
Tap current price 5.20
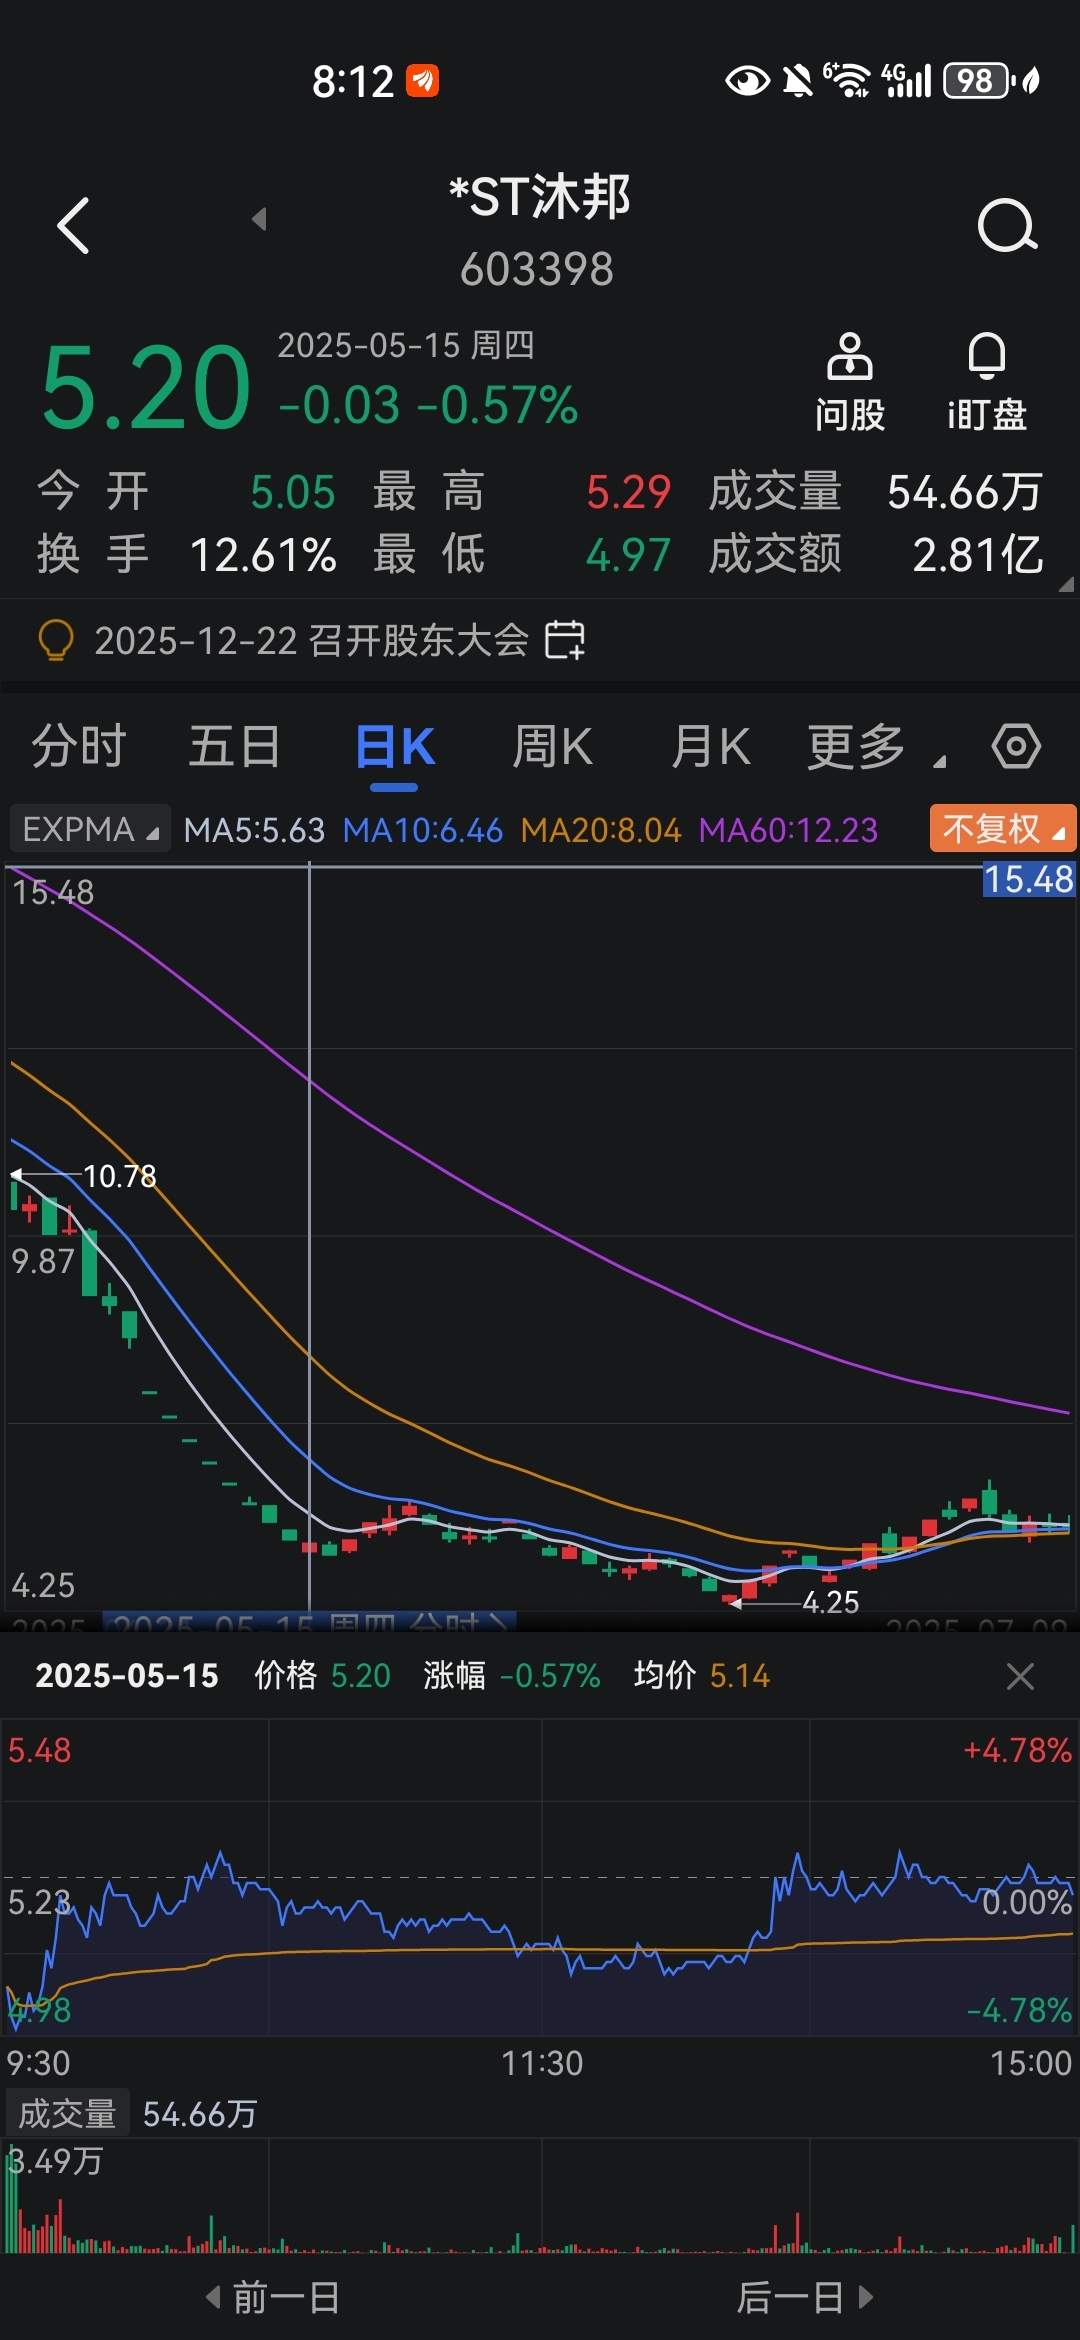(x=146, y=388)
